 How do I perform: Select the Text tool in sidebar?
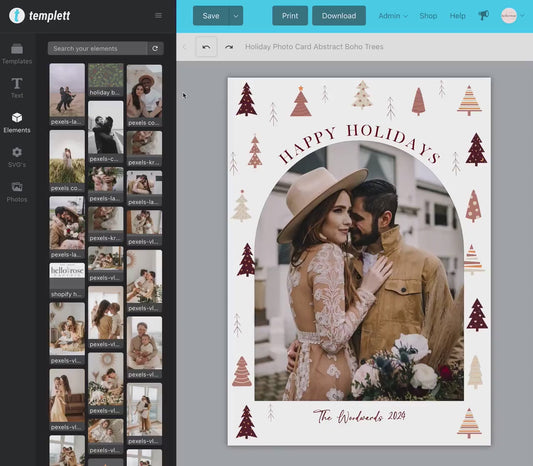(x=17, y=88)
